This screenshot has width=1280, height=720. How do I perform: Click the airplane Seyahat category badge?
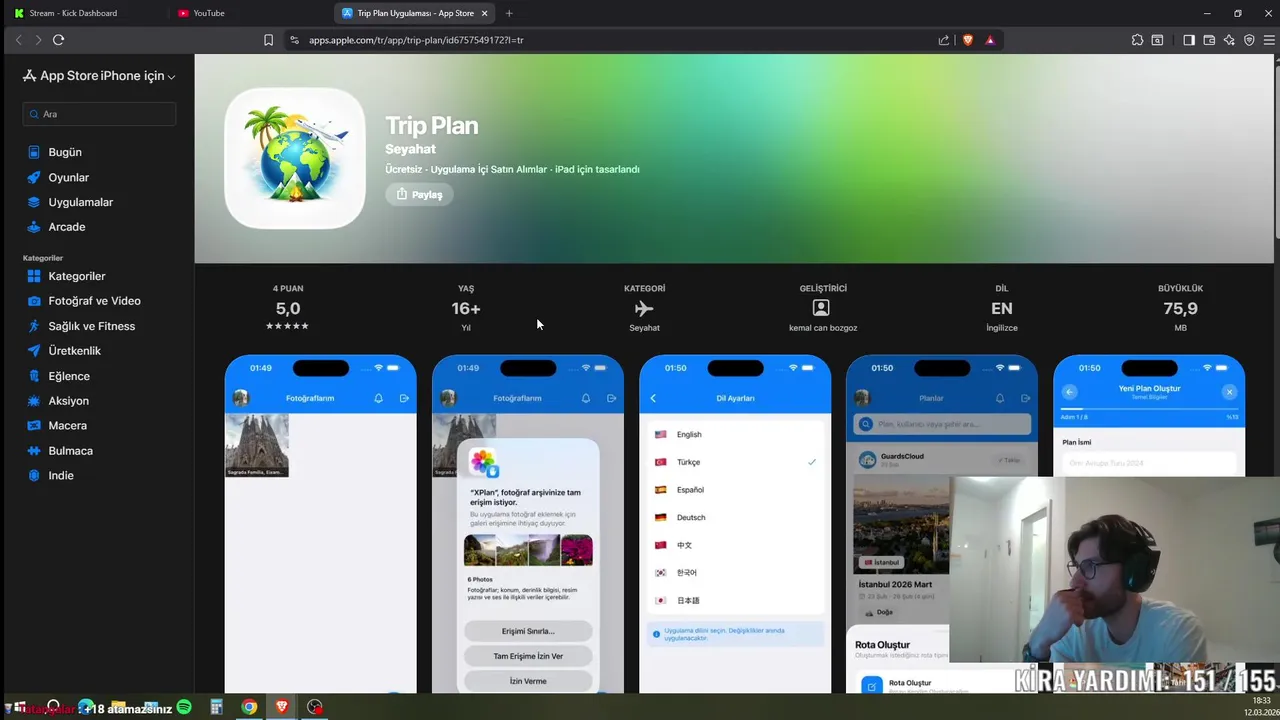click(644, 308)
